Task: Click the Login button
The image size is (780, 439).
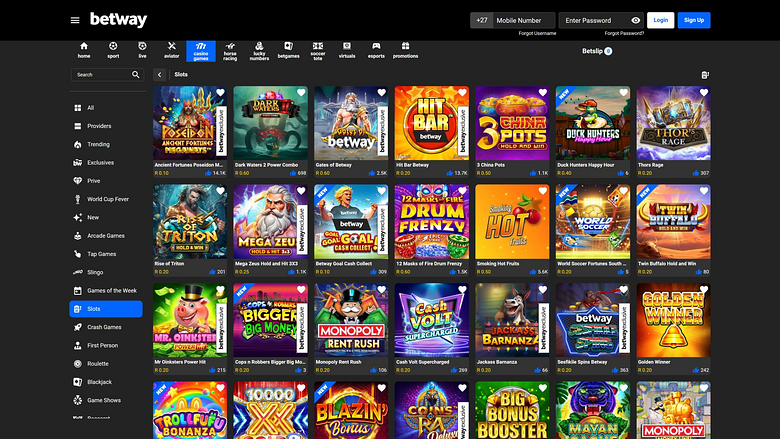Action: 661,20
